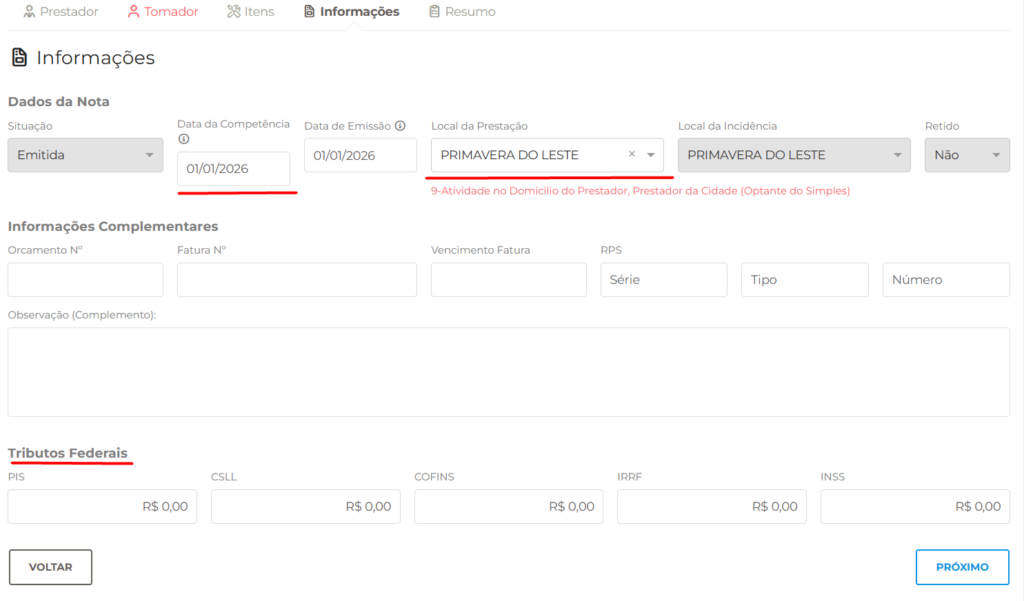Click the Informações tab document icon
The height and width of the screenshot is (601, 1024).
click(309, 12)
